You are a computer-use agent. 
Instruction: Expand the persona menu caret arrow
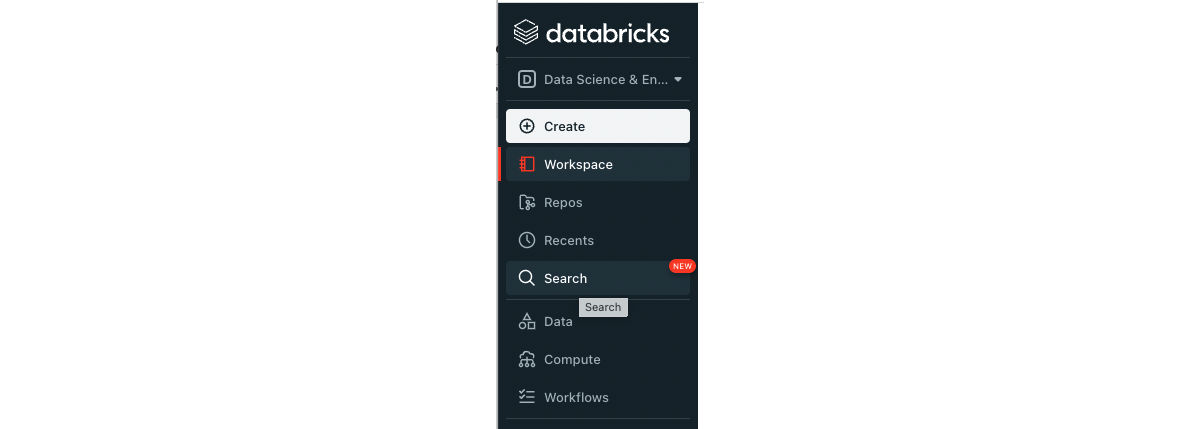tap(678, 79)
